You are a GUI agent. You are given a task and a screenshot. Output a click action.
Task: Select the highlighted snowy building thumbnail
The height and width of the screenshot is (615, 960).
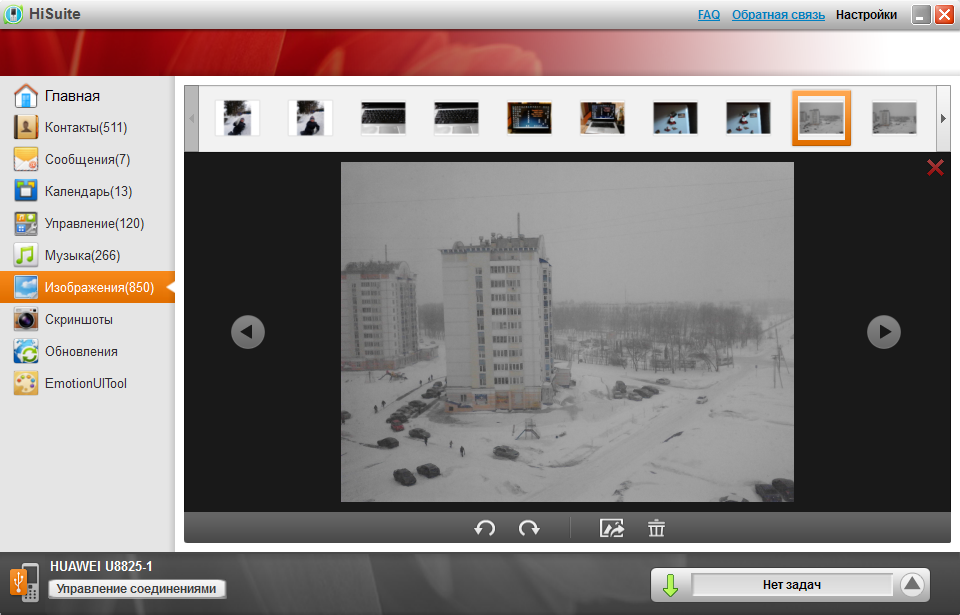[822, 118]
